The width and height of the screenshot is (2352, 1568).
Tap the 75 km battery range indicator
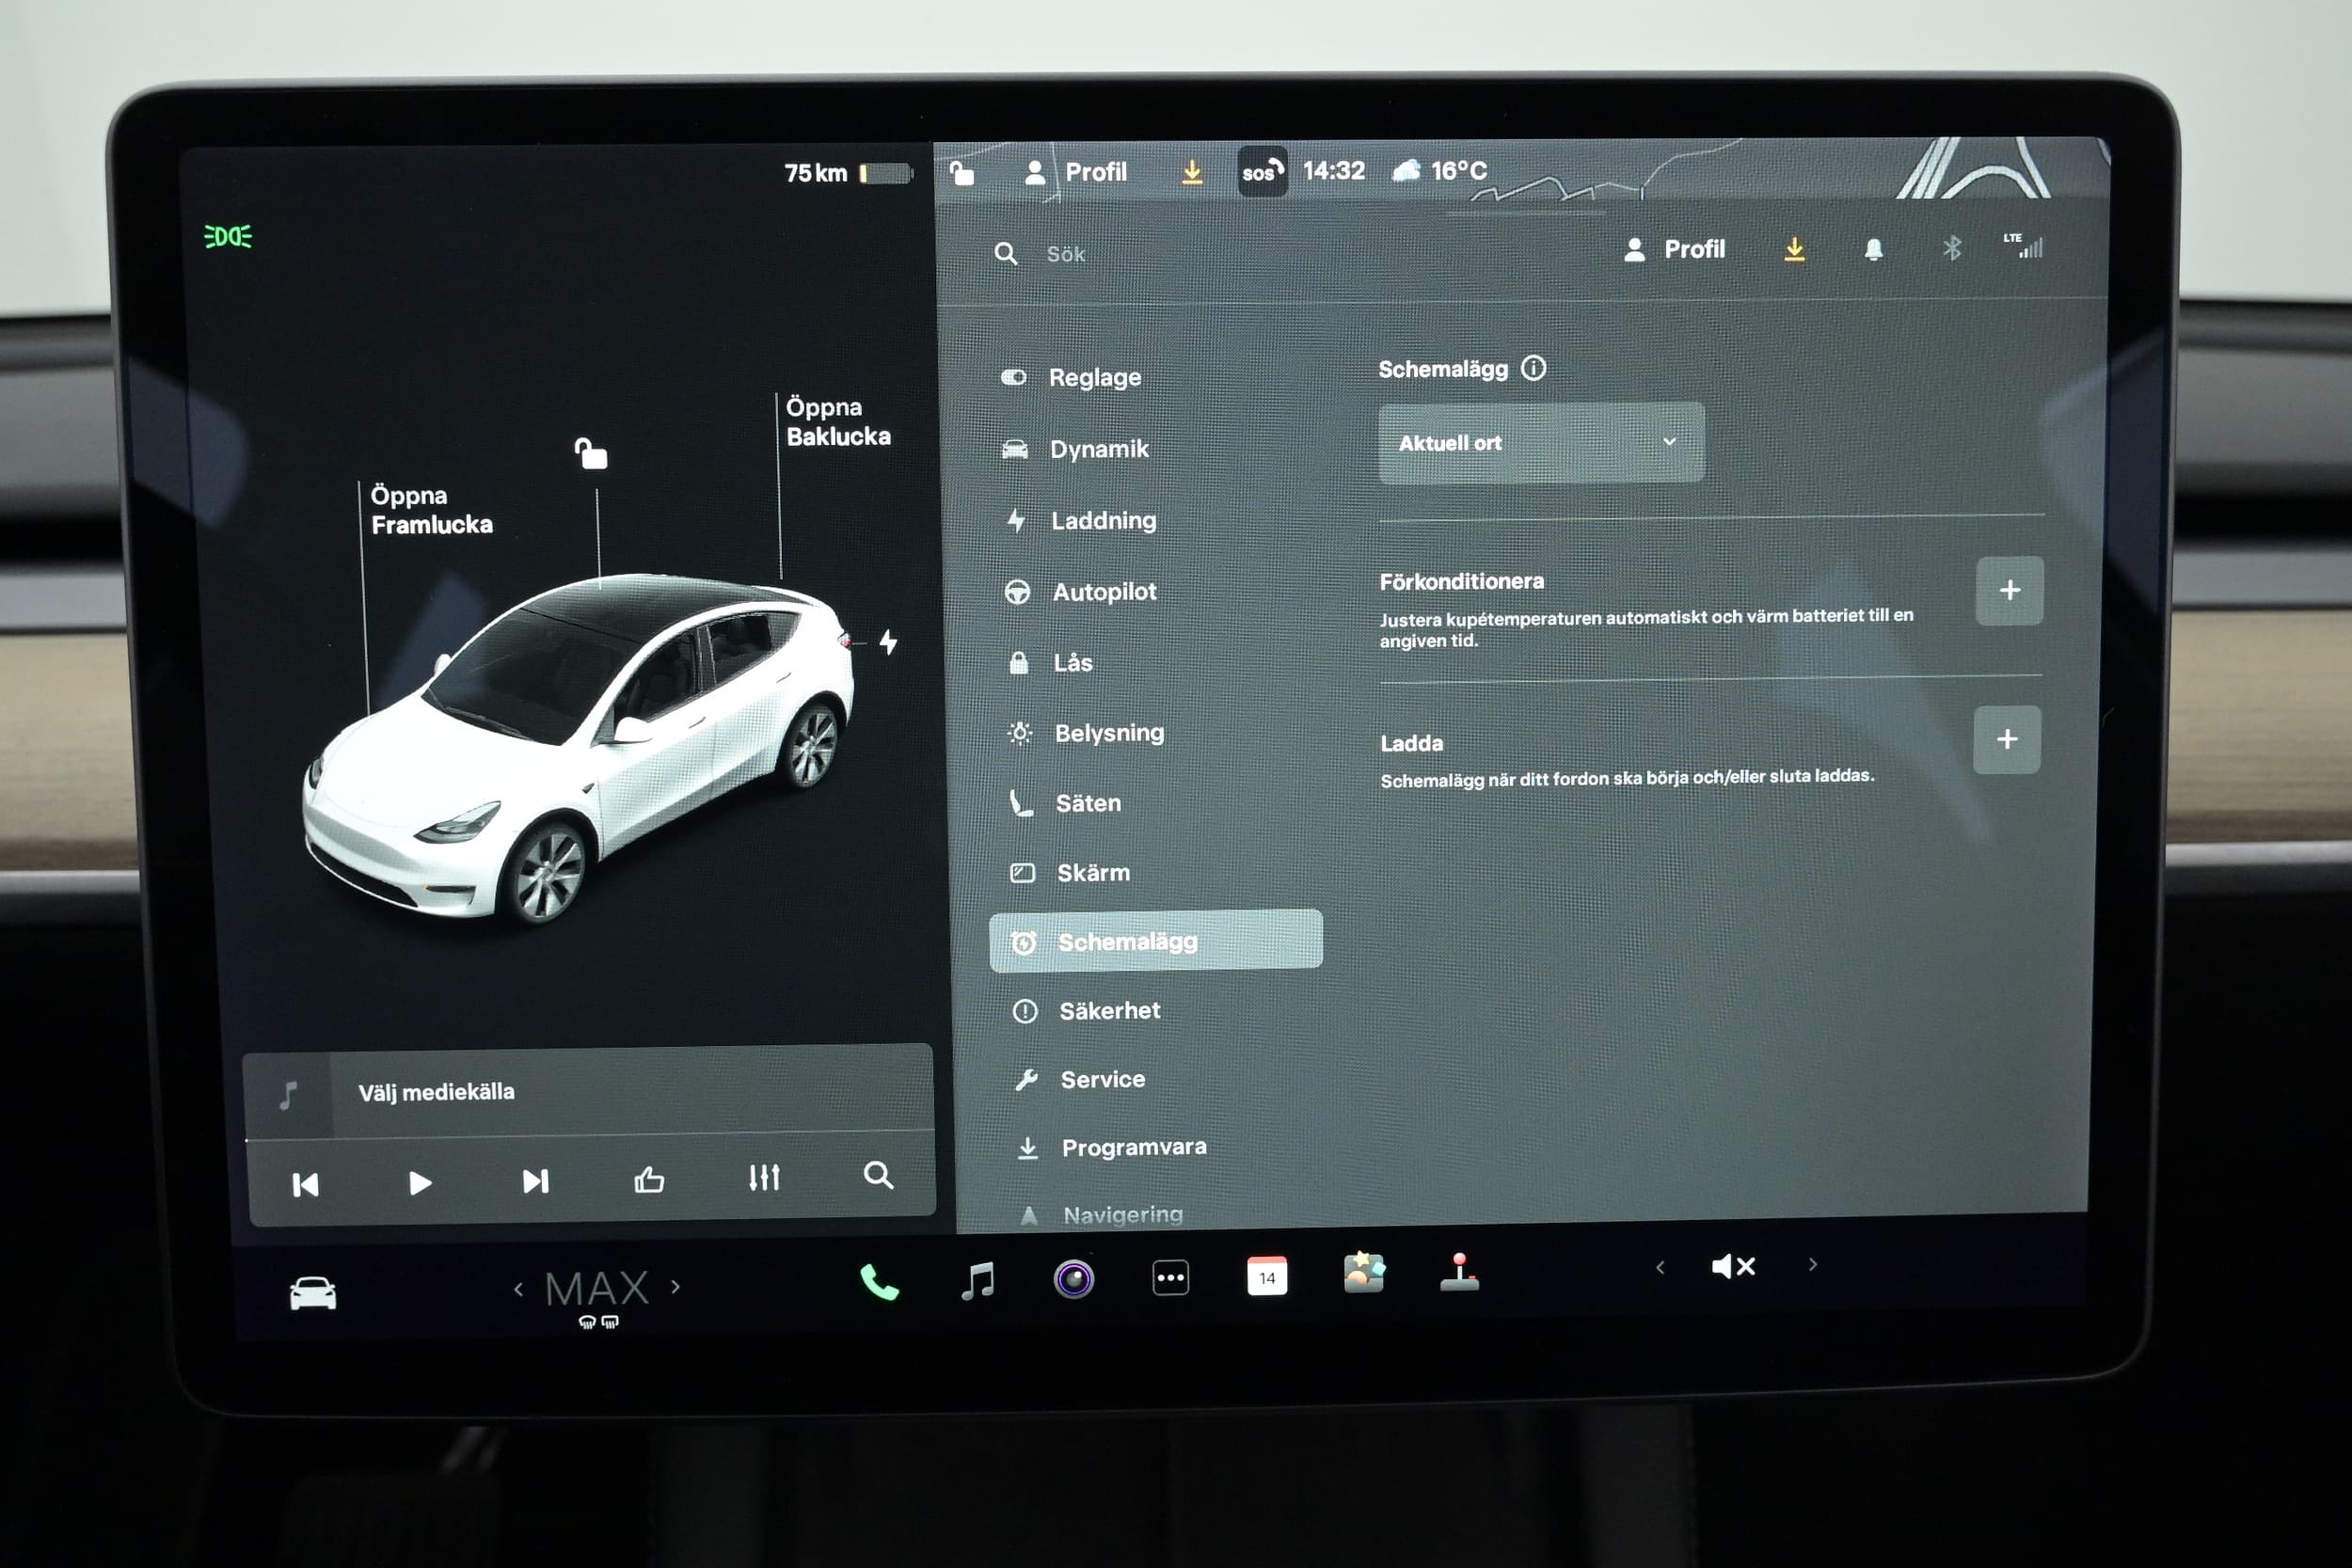848,173
